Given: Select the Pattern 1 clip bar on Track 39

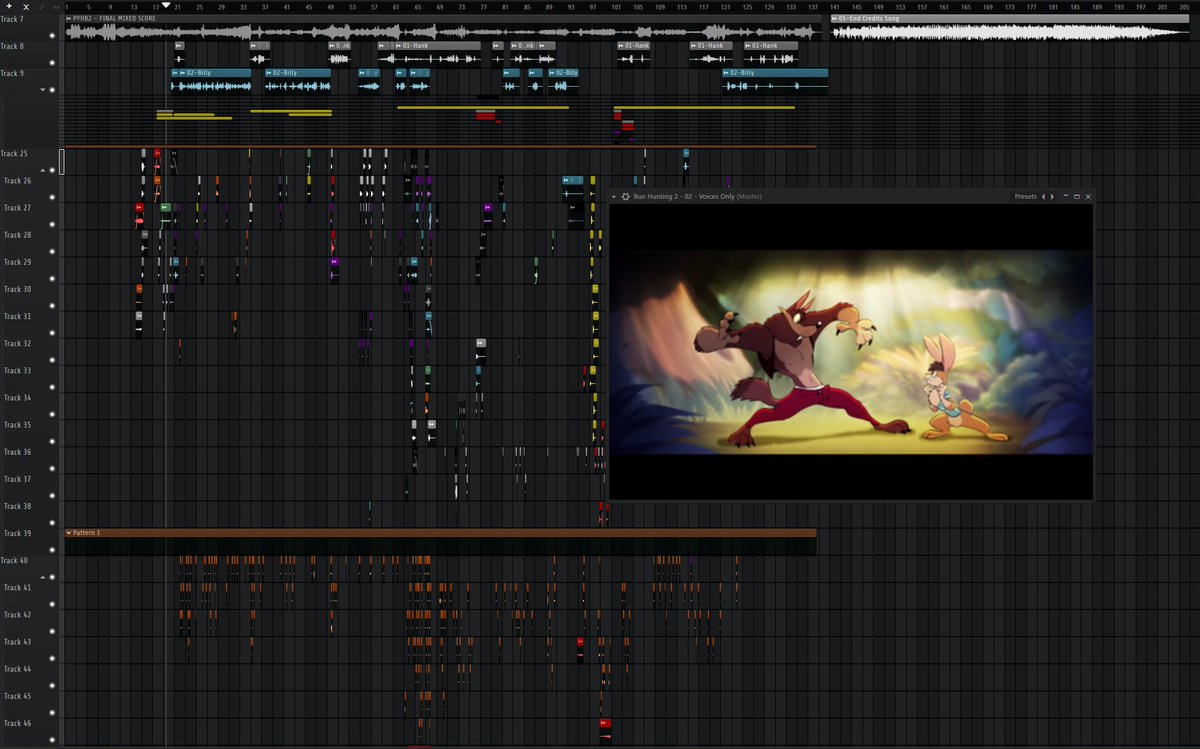Looking at the screenshot, I should [x=440, y=533].
